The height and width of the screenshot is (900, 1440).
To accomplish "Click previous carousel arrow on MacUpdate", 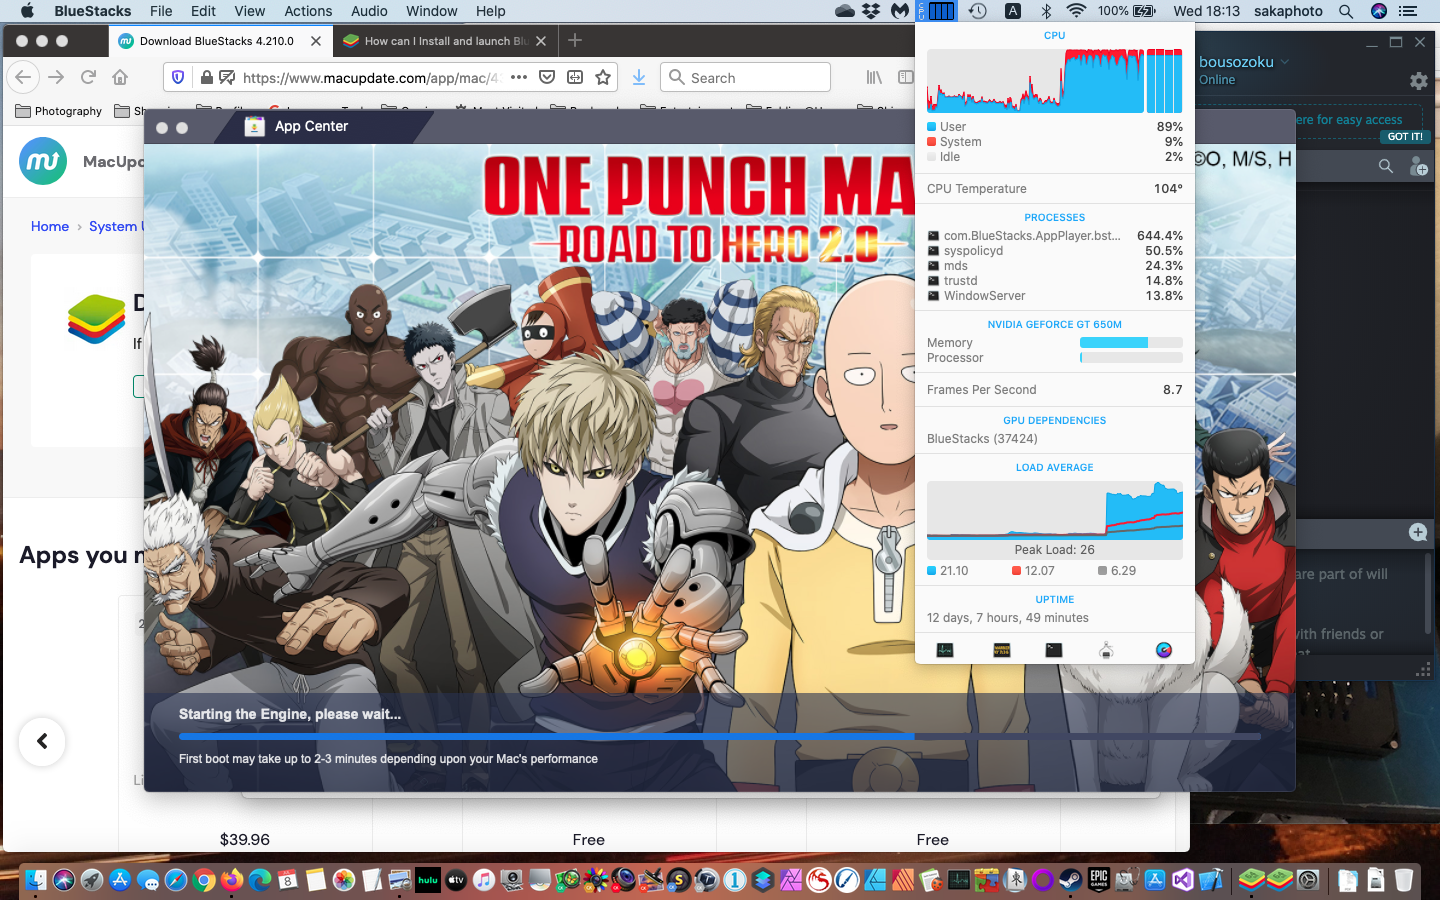I will pyautogui.click(x=42, y=742).
